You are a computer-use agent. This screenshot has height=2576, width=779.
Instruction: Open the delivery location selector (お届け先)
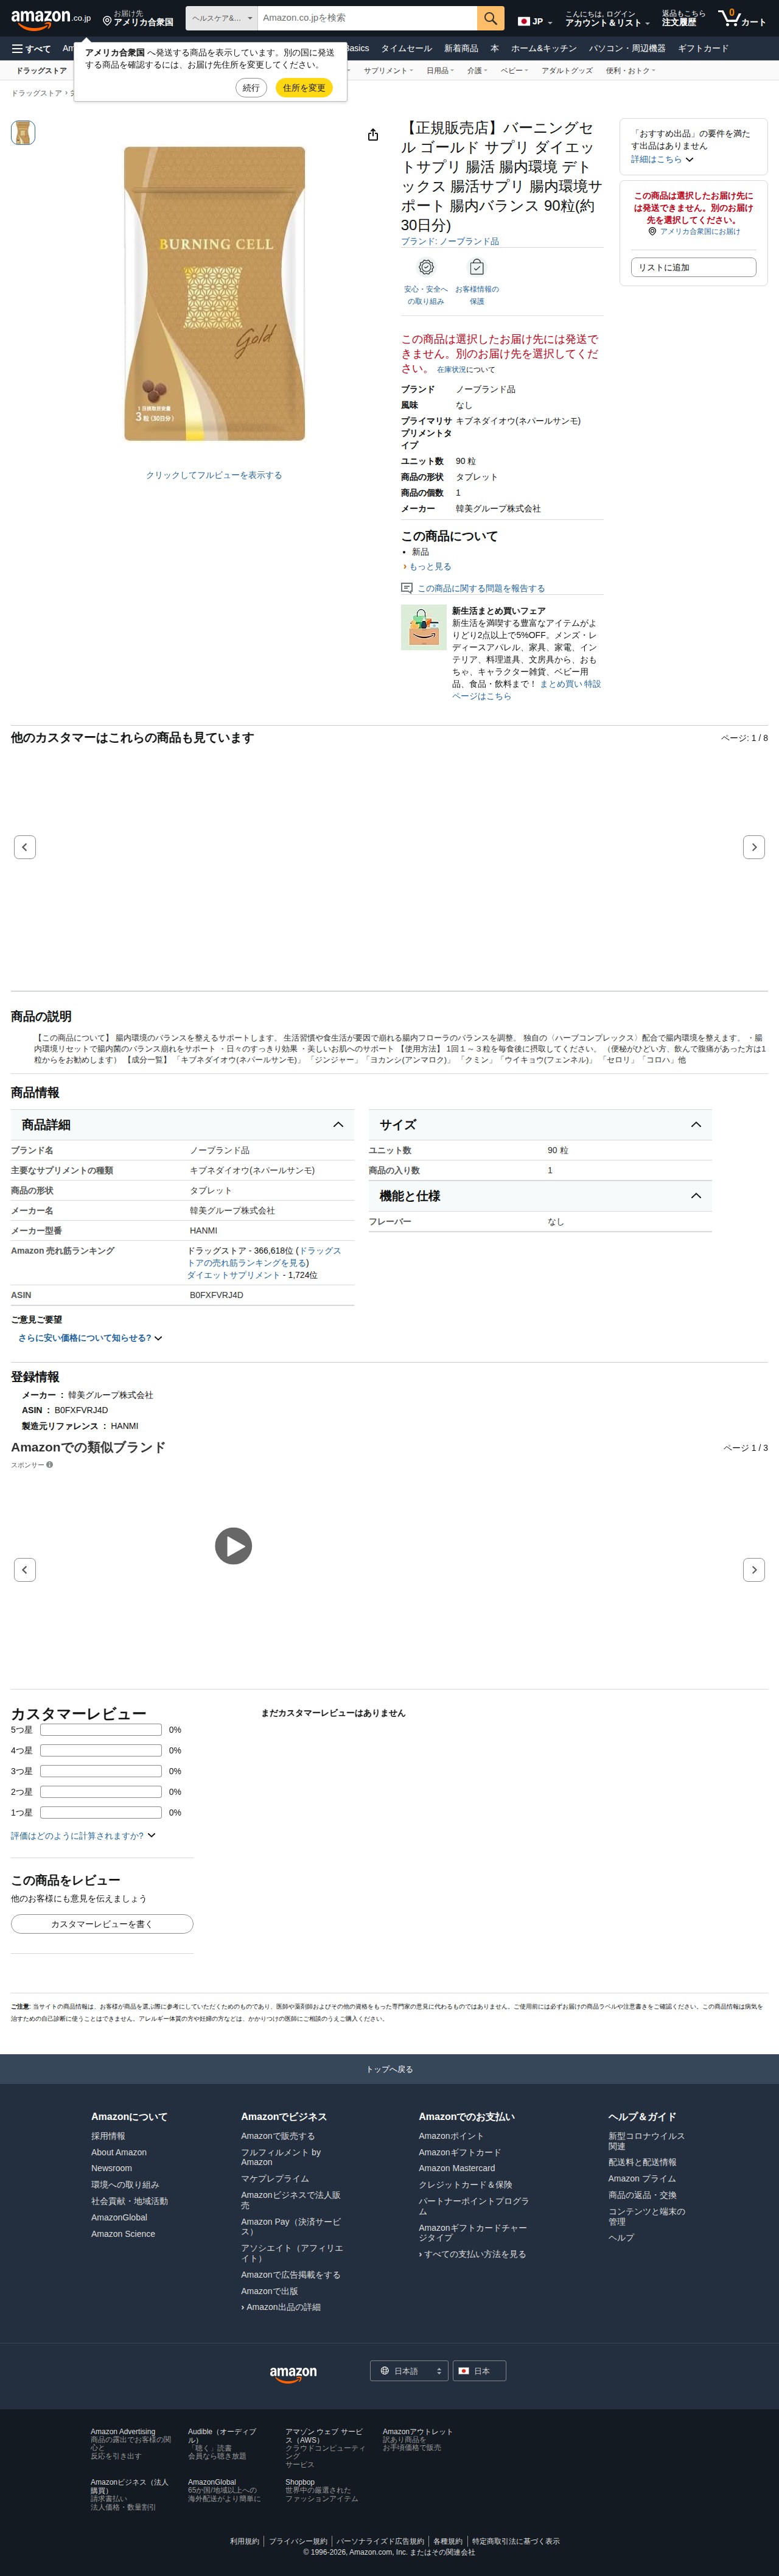pyautogui.click(x=138, y=18)
